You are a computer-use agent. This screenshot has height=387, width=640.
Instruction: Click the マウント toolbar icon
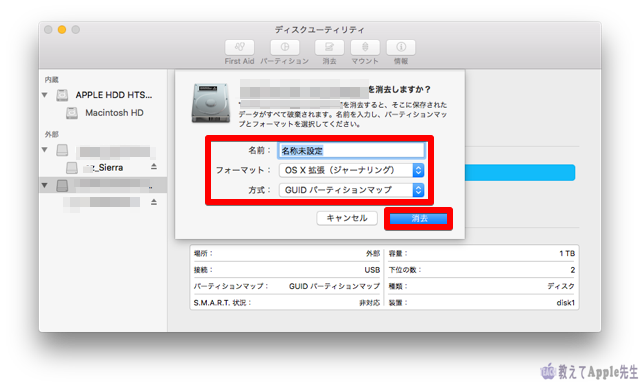click(365, 47)
